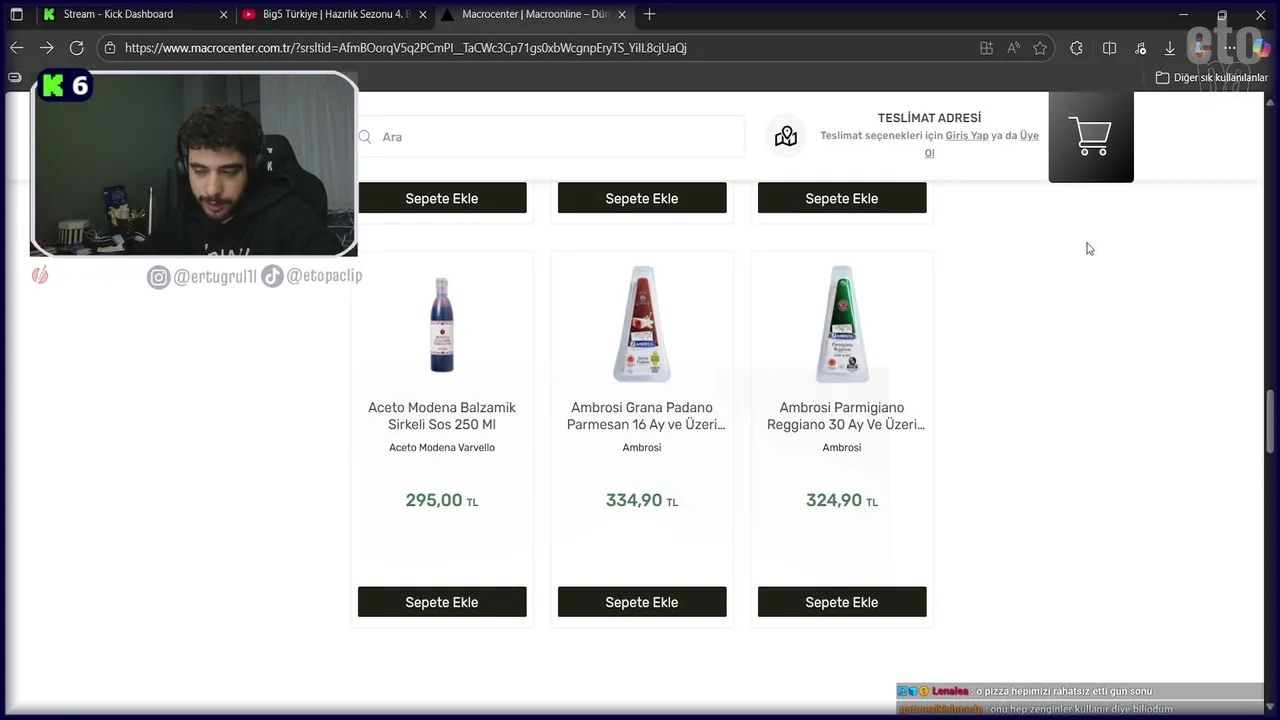The image size is (1280, 720).
Task: Open Ambrosi Parmigiano Reggiano product image
Action: tap(842, 324)
